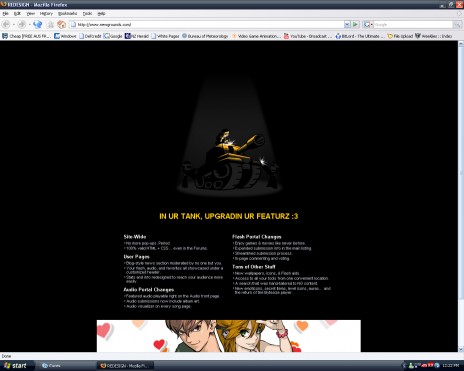Reload the page with the blue refresh icon

(38, 24)
